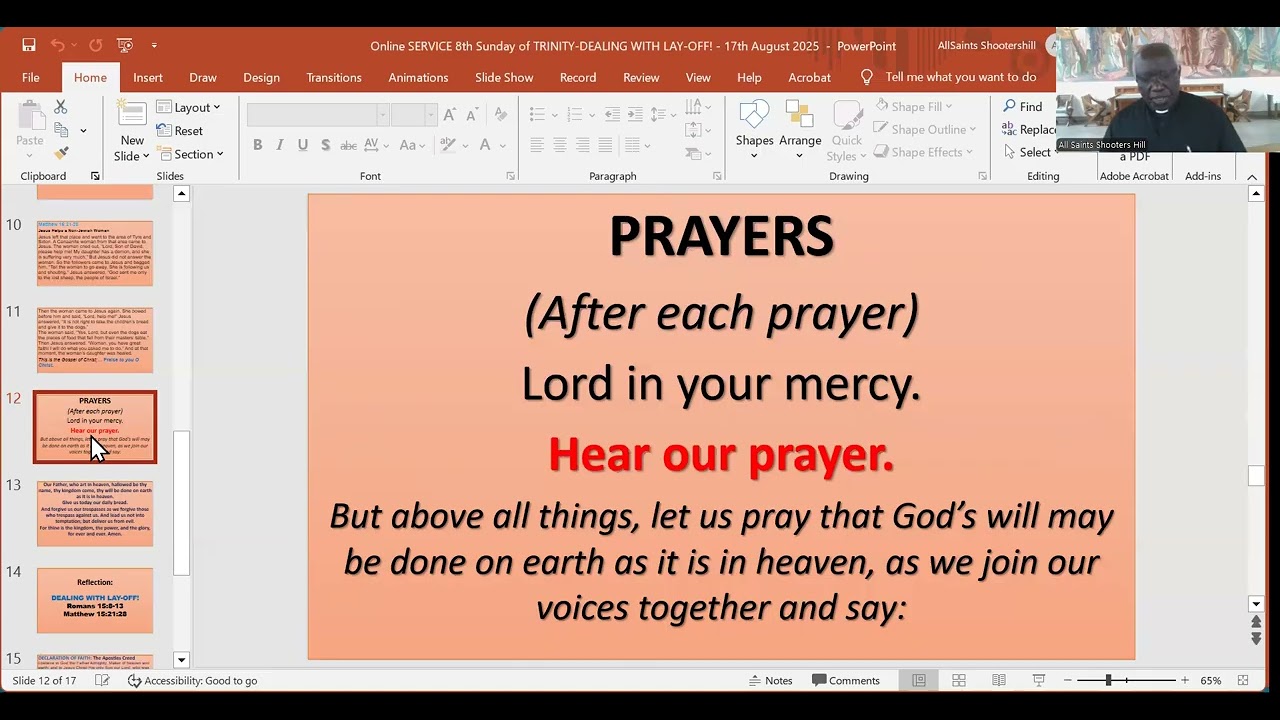Copy the selection to clipboard

(62, 130)
